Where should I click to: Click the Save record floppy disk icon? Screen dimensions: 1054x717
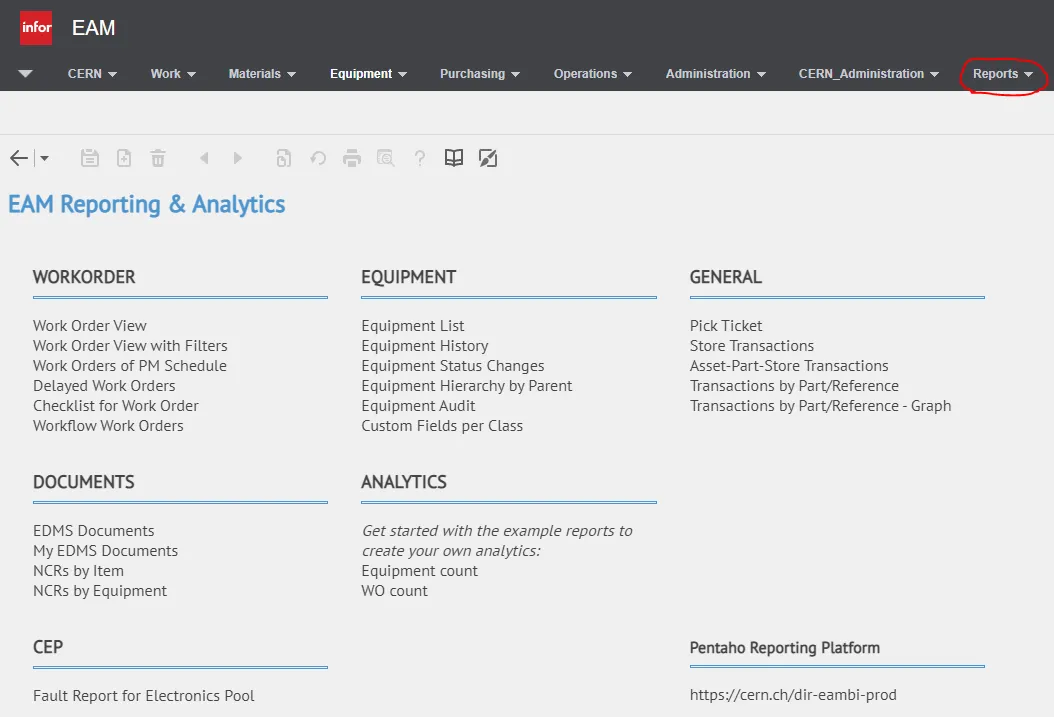[x=89, y=159]
